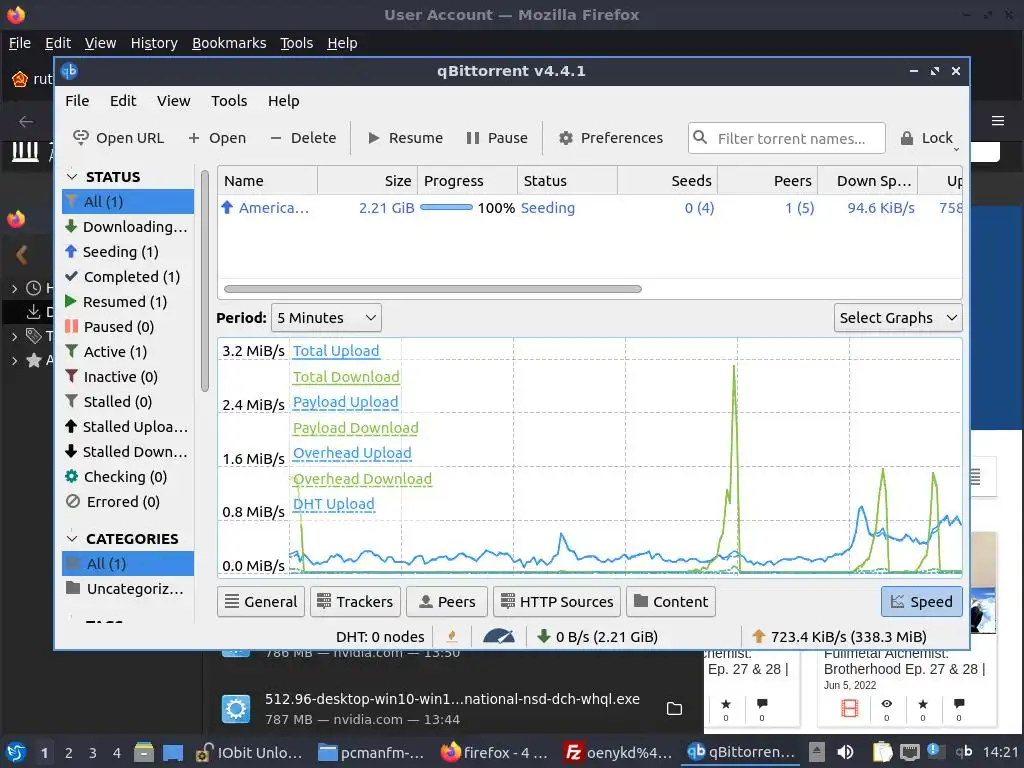The image size is (1024, 768).
Task: Filter by Seeding (1) status
Action: [128, 251]
